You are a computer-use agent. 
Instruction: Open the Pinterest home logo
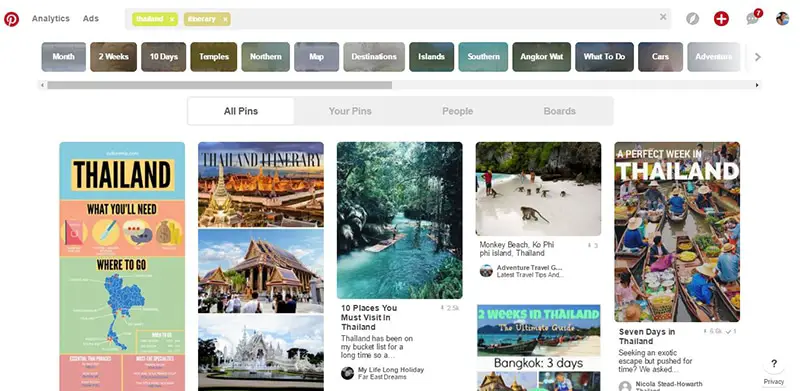[11, 19]
